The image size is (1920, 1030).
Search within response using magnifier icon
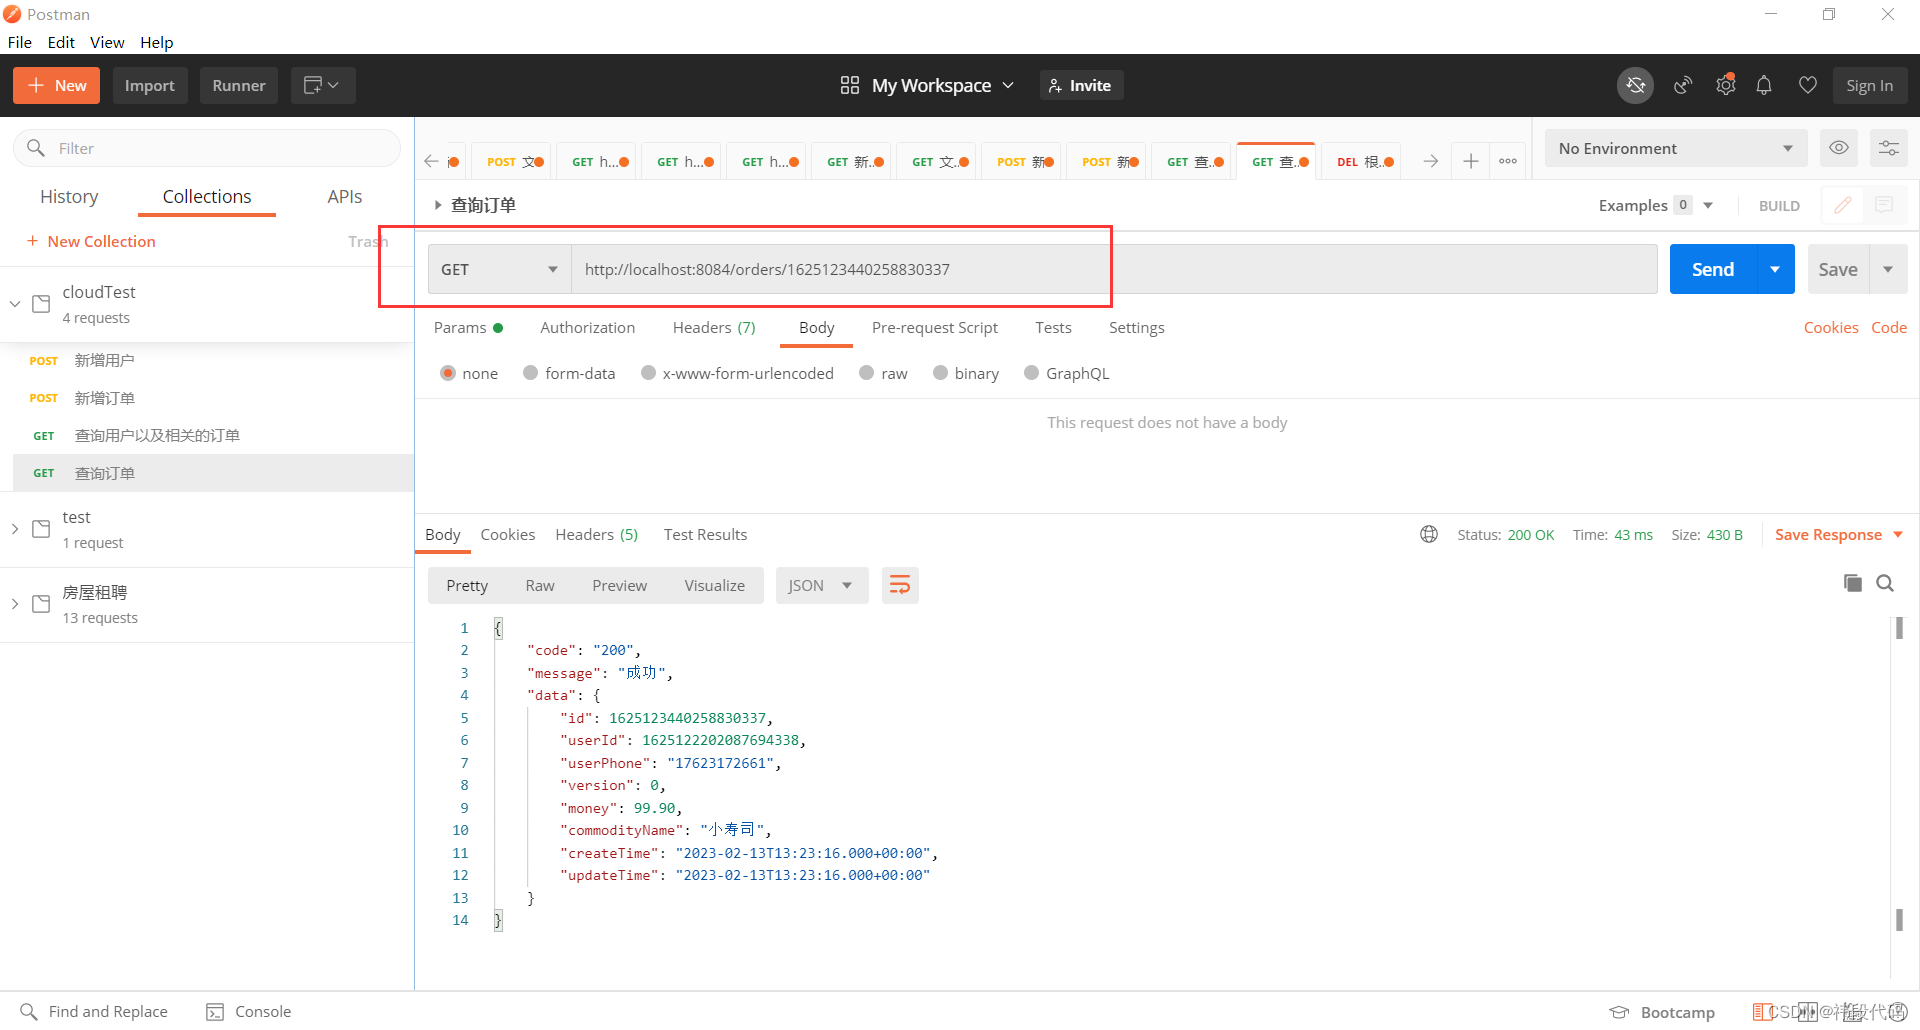[x=1886, y=583]
